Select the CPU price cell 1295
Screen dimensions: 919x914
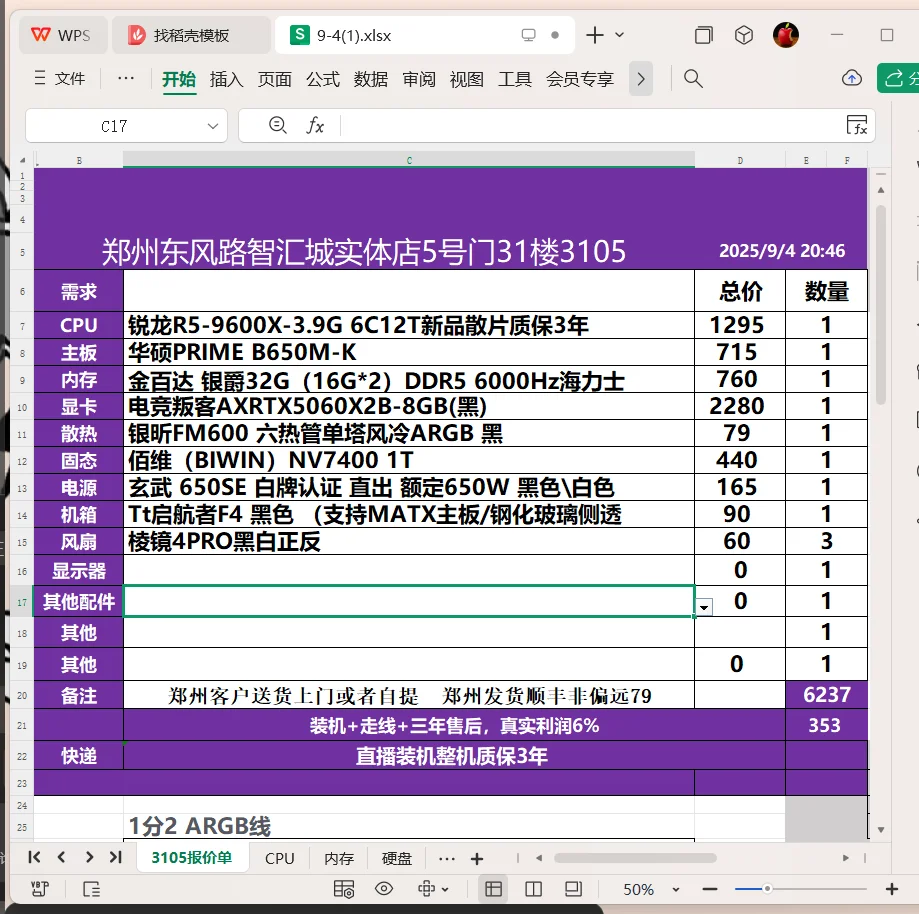coord(740,325)
